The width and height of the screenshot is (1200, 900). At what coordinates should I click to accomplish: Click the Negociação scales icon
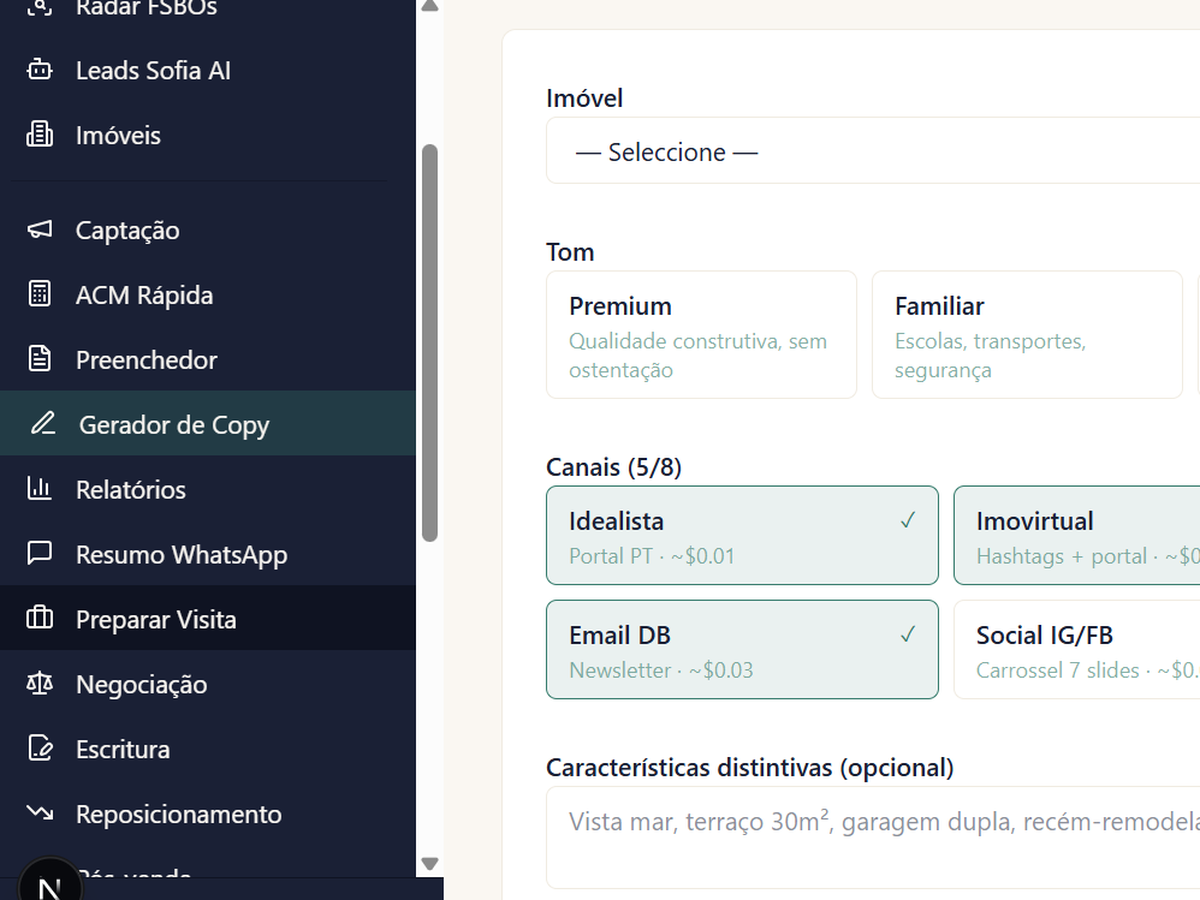39,684
